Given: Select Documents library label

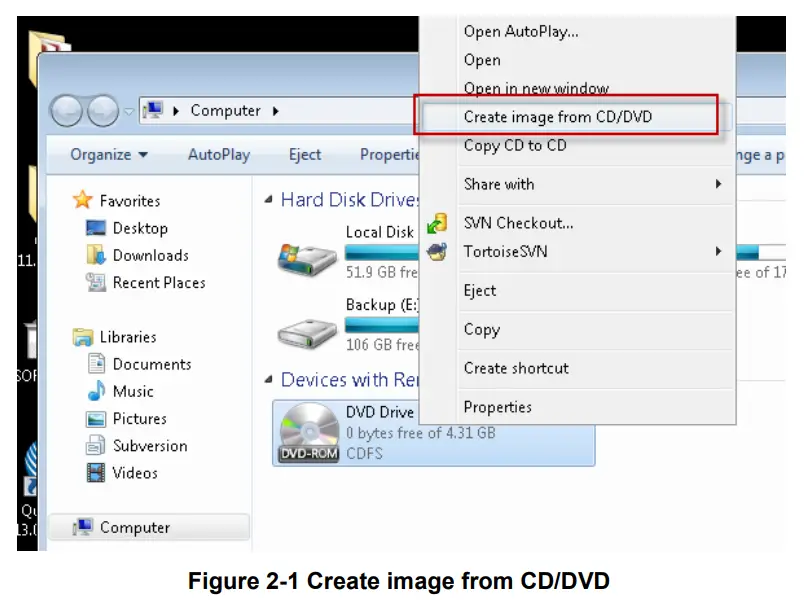Looking at the screenshot, I should point(152,364).
